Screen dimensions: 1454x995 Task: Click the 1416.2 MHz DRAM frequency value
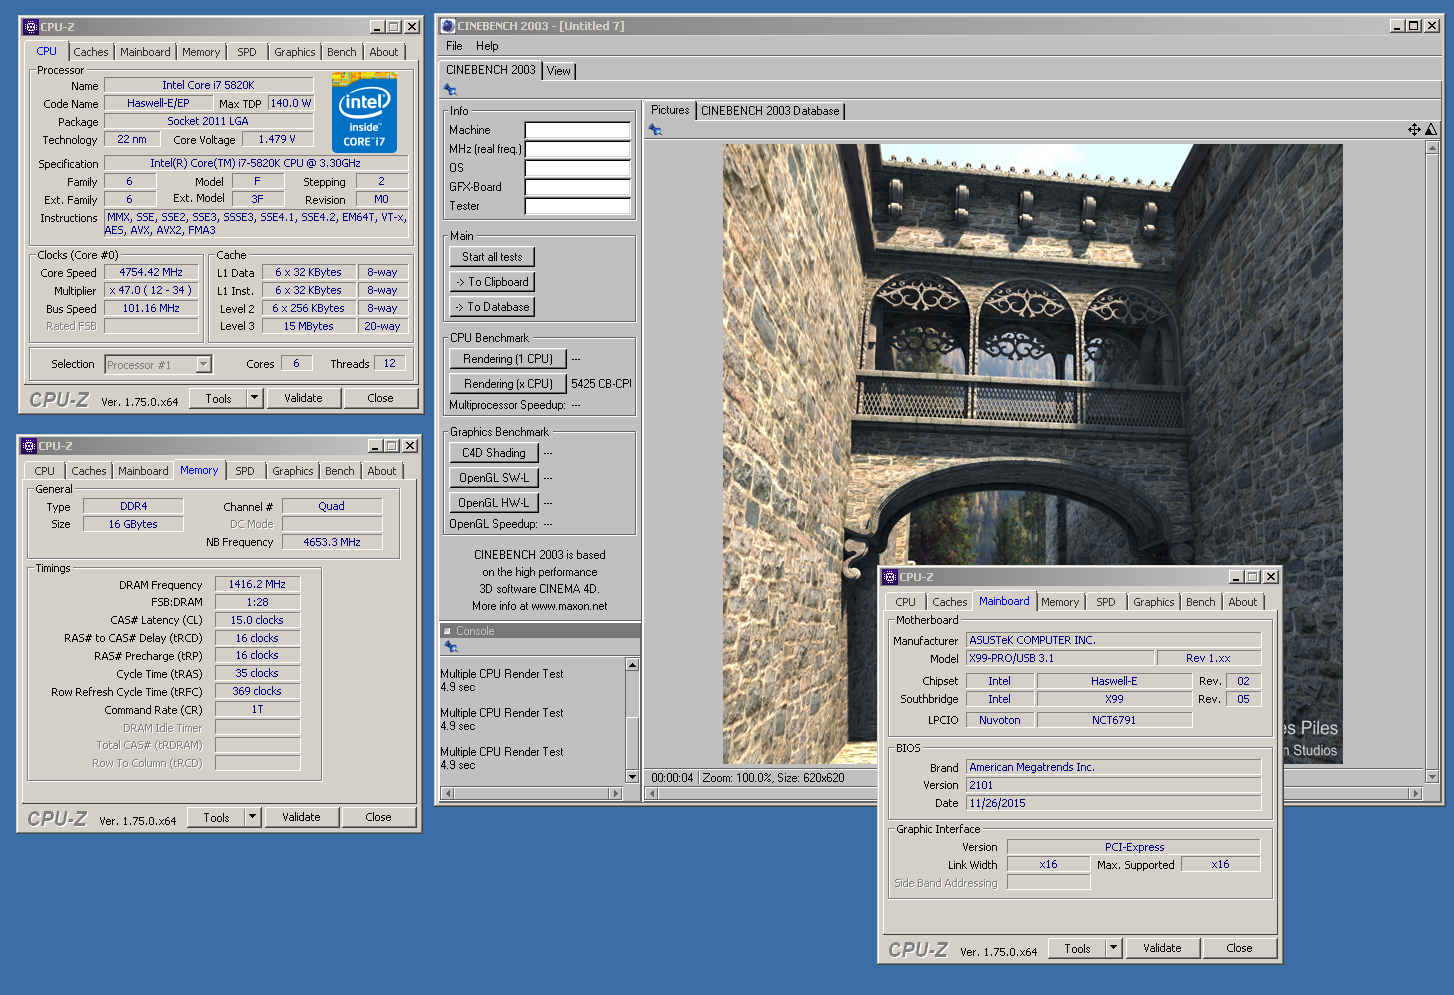257,584
